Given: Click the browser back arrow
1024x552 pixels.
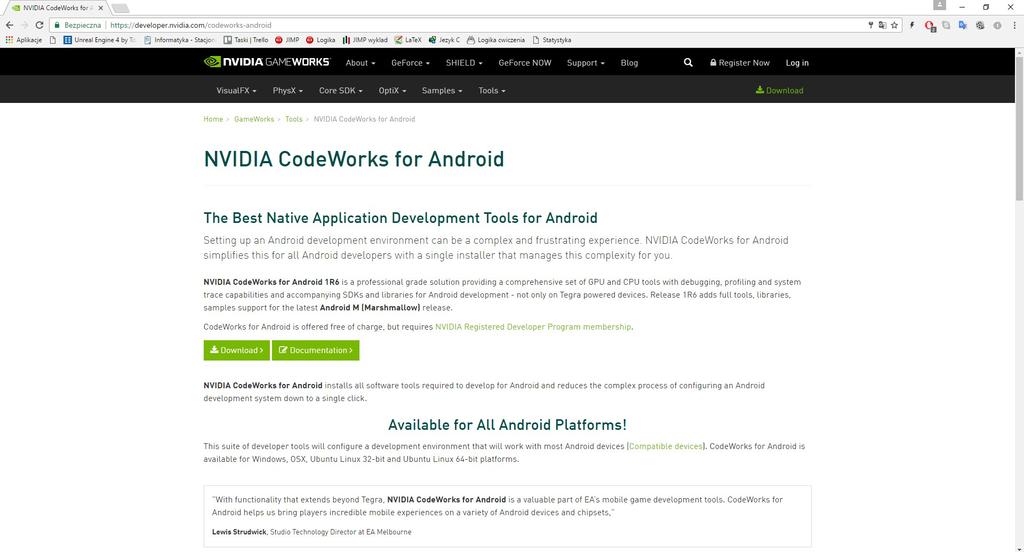Looking at the screenshot, I should click(x=9, y=25).
